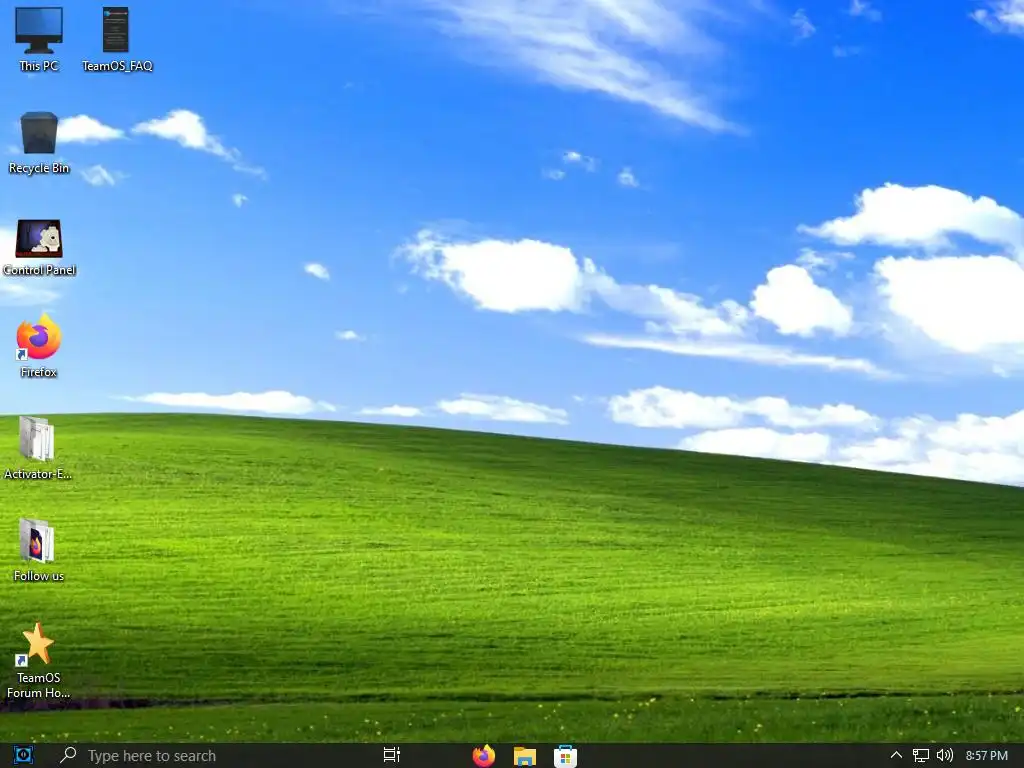Open the network status tray icon
Viewport: 1024px width, 768px height.
click(x=921, y=756)
